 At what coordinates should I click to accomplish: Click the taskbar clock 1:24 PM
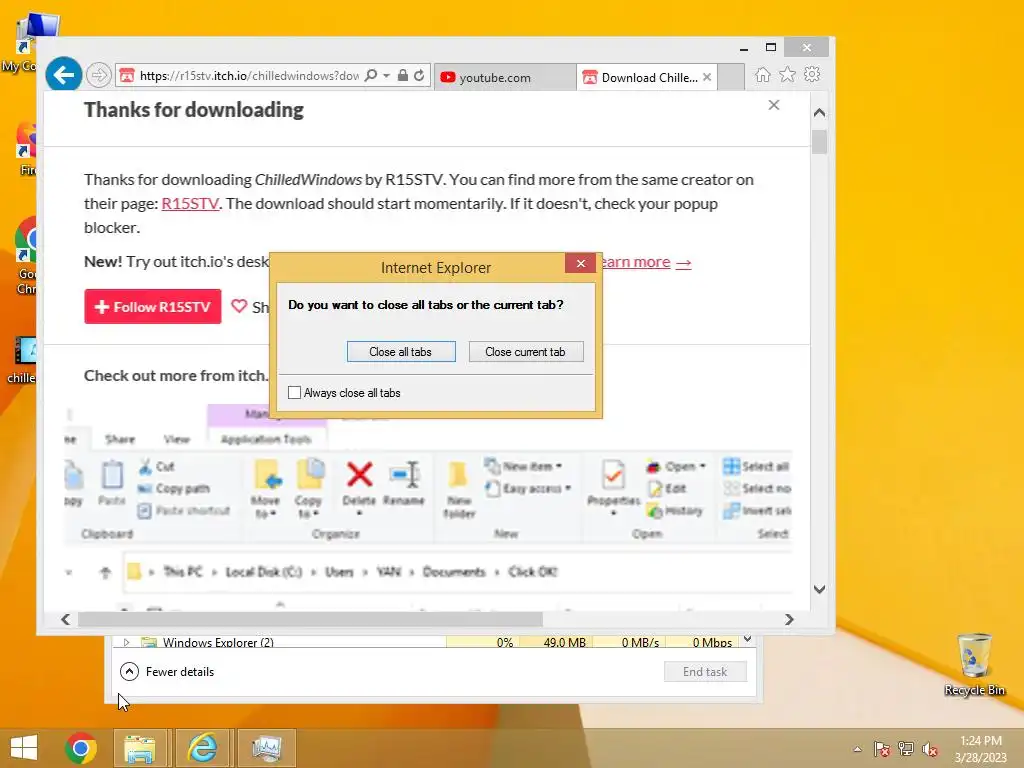981,741
